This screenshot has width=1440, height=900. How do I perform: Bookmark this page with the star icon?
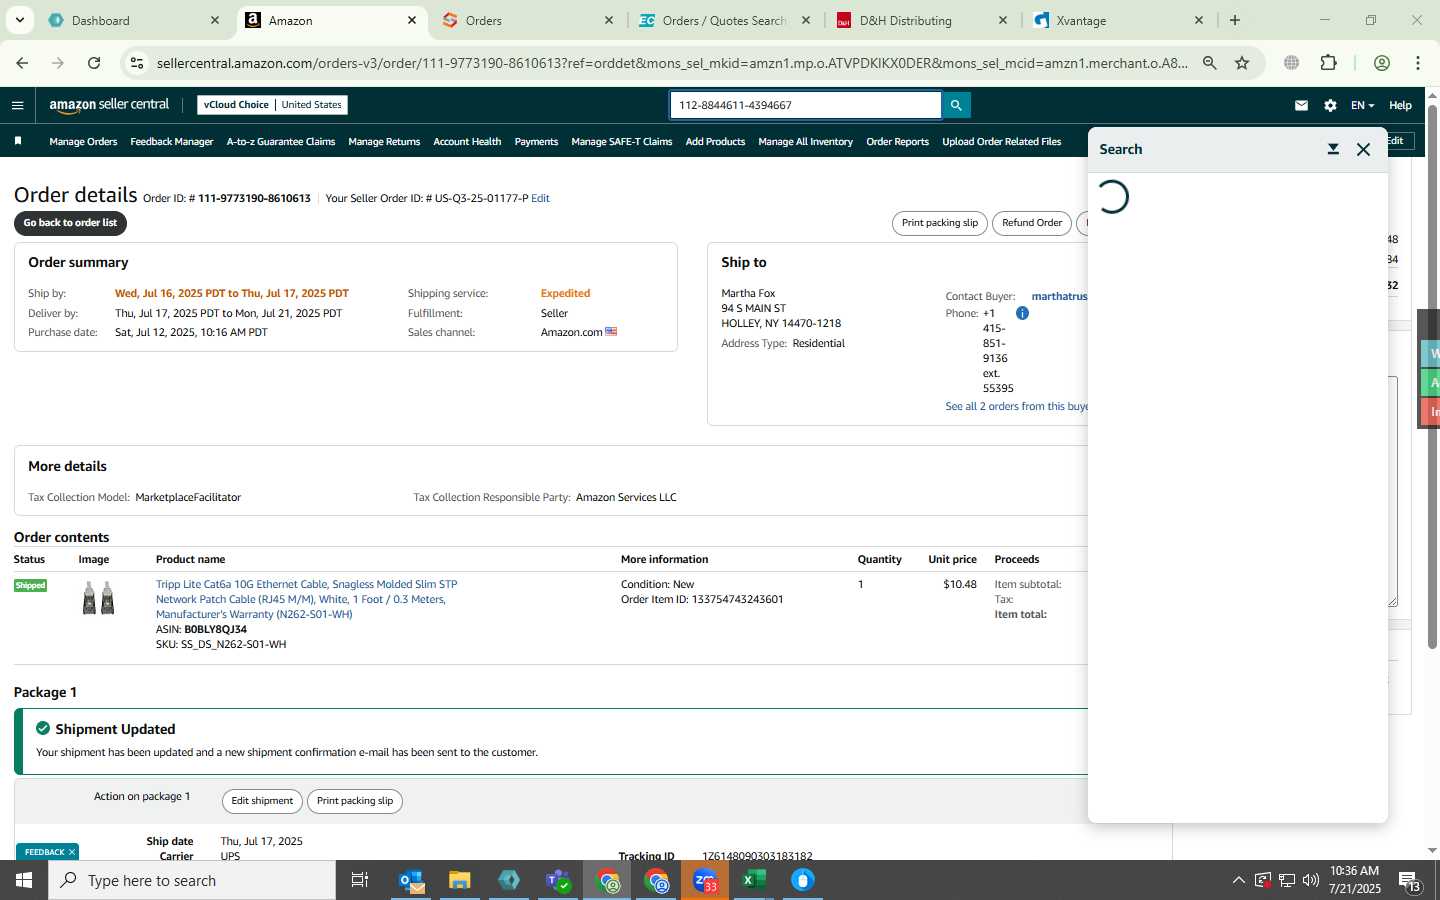(x=1242, y=63)
